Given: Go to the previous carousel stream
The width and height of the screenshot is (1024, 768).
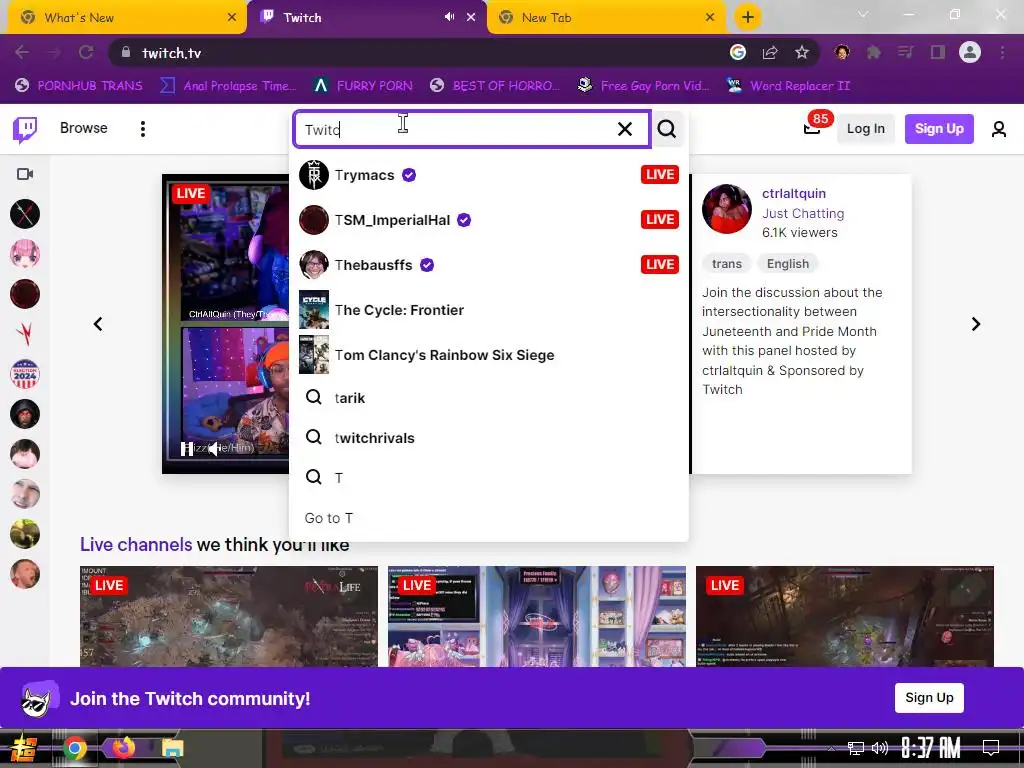Looking at the screenshot, I should 98,324.
